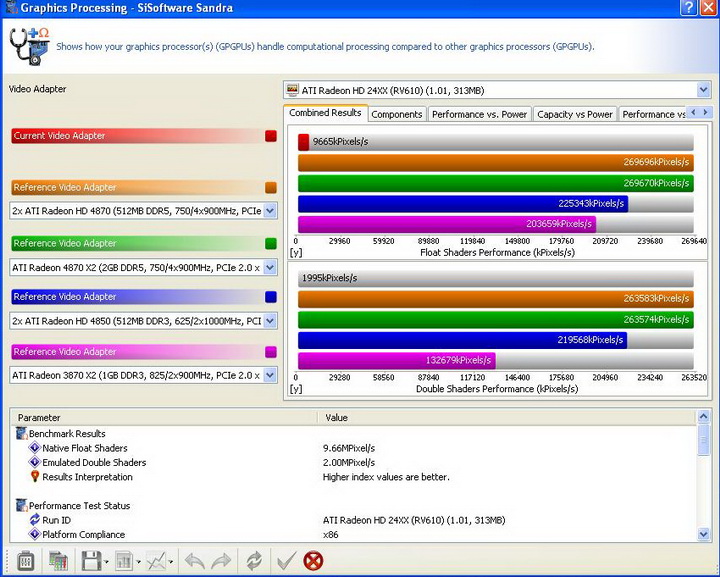The height and width of the screenshot is (577, 720).
Task: Open the arrow beside the save icon
Action: coord(107,562)
